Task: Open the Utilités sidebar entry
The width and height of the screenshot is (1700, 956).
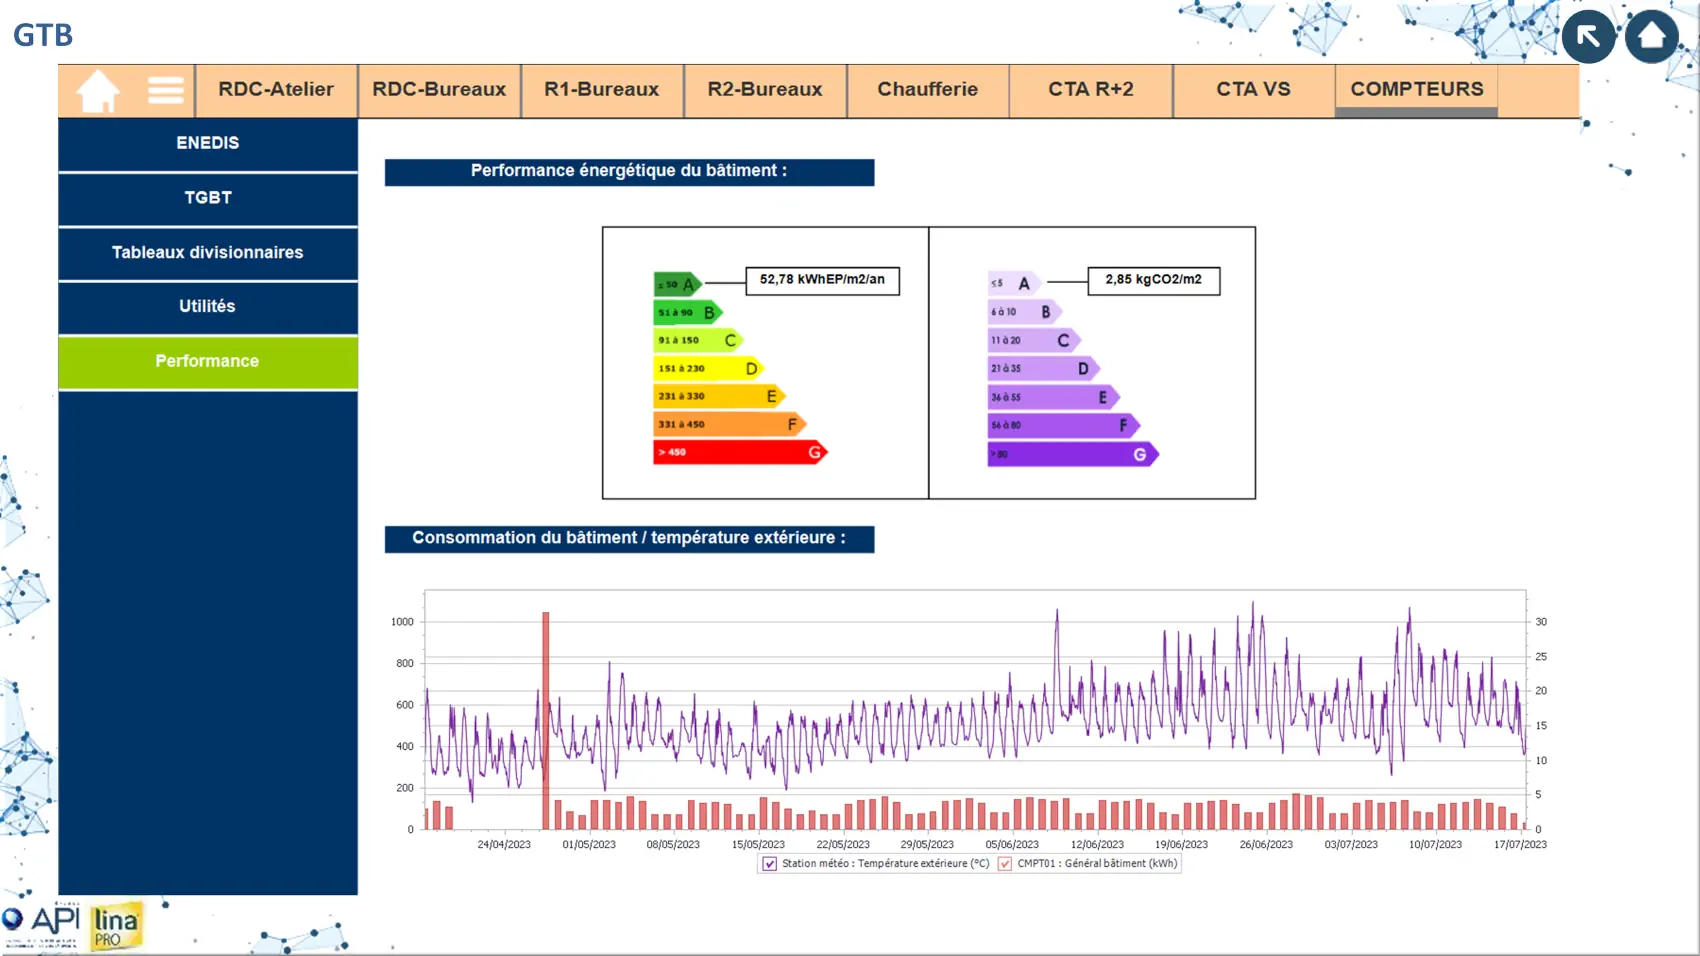Action: (x=208, y=307)
